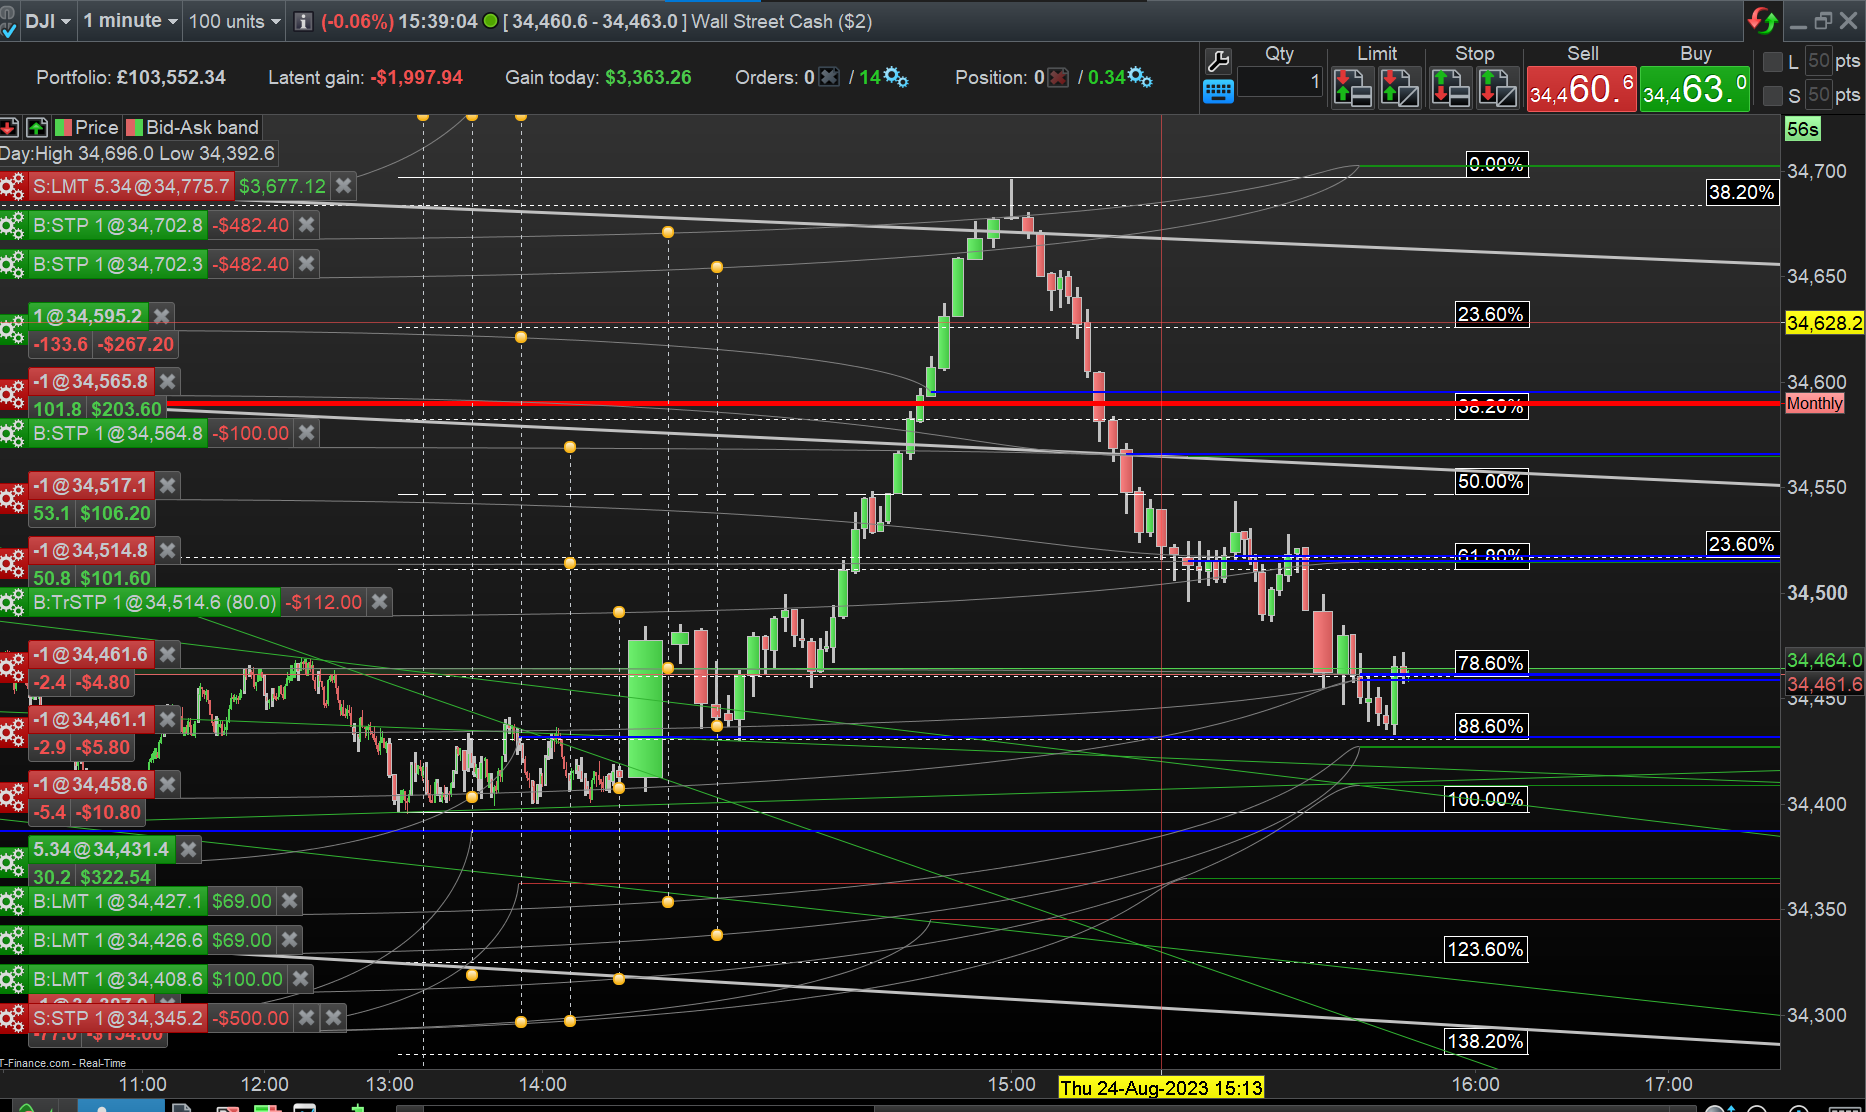The width and height of the screenshot is (1866, 1112).
Task: Cancel the B:STP 1@34,564.8 order
Action: pos(307,433)
